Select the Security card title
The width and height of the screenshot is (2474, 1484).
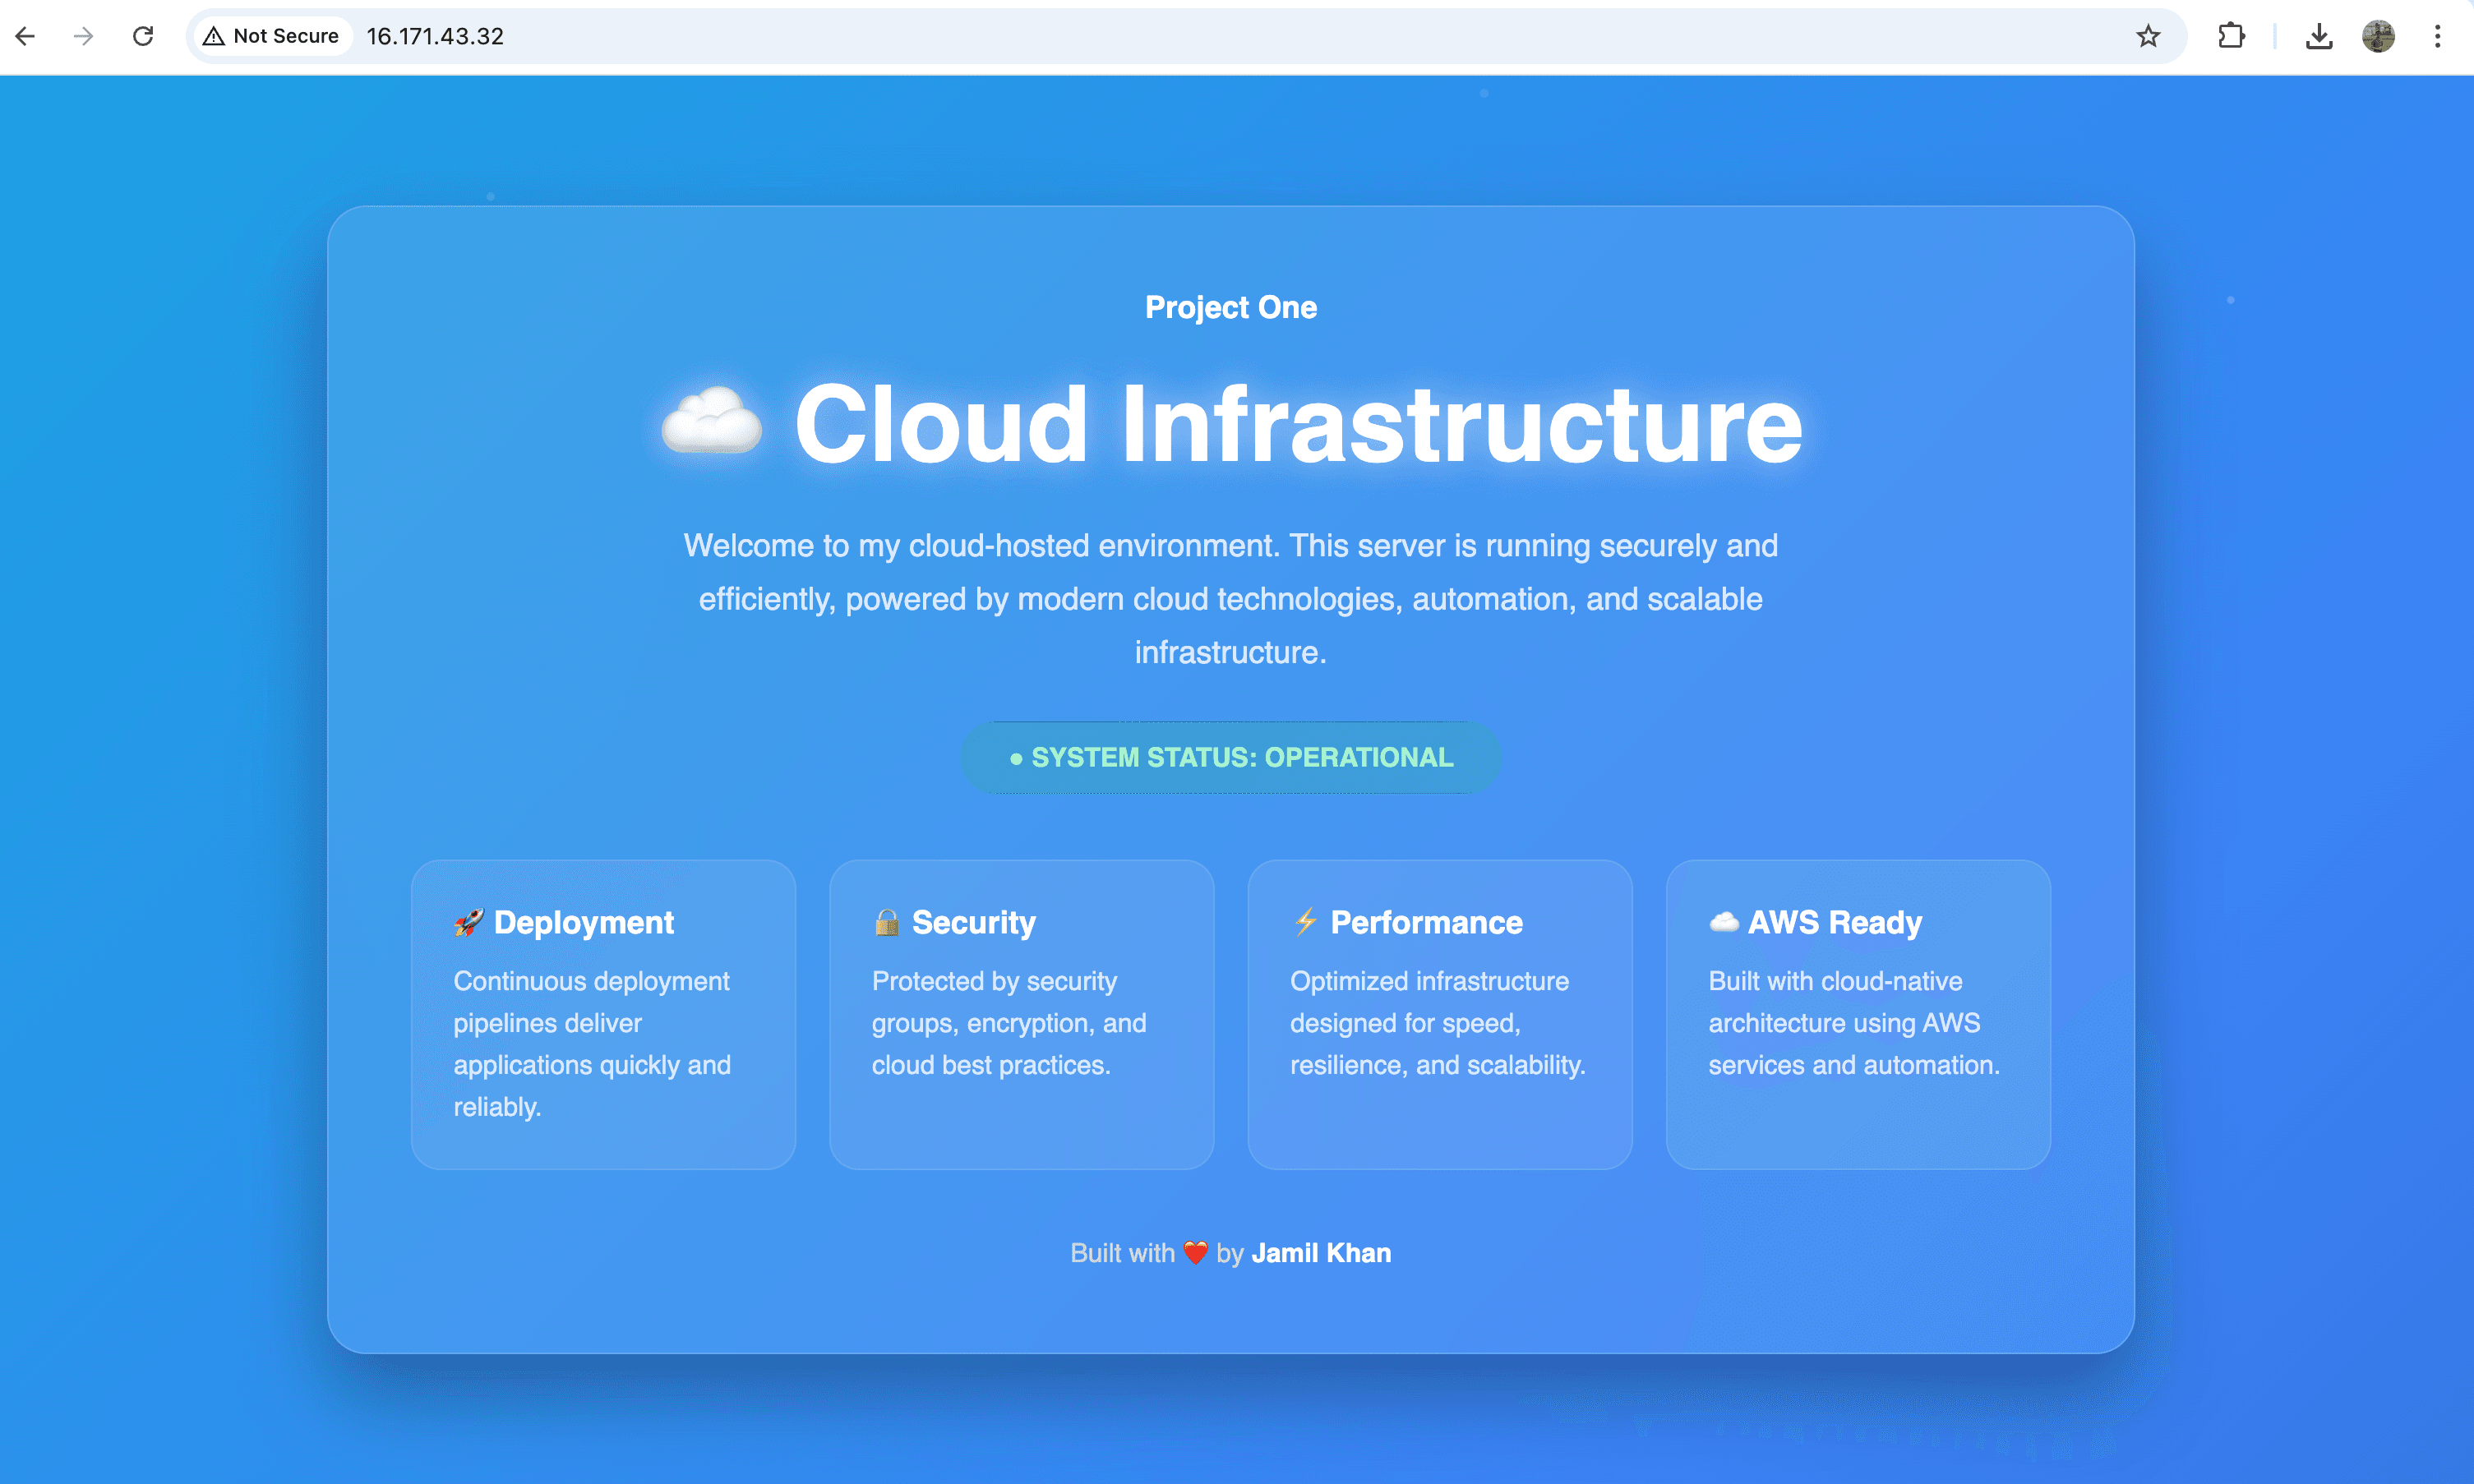click(974, 922)
